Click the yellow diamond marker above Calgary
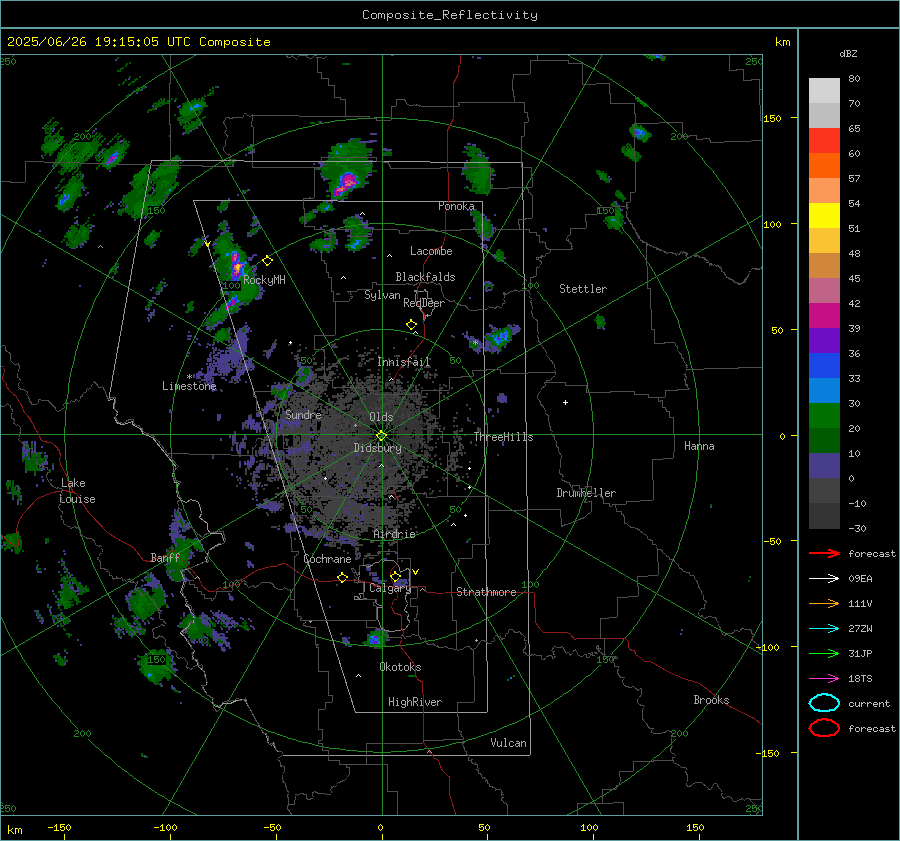This screenshot has height=841, width=900. 395,576
